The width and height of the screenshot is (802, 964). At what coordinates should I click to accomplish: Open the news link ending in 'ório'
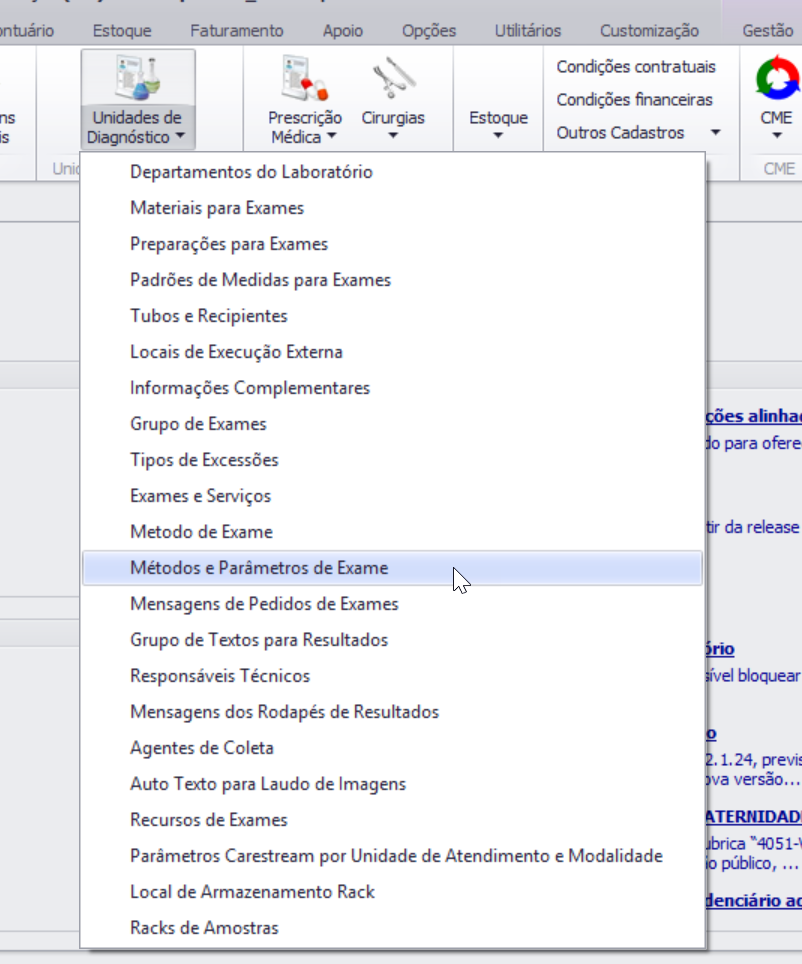coord(720,649)
